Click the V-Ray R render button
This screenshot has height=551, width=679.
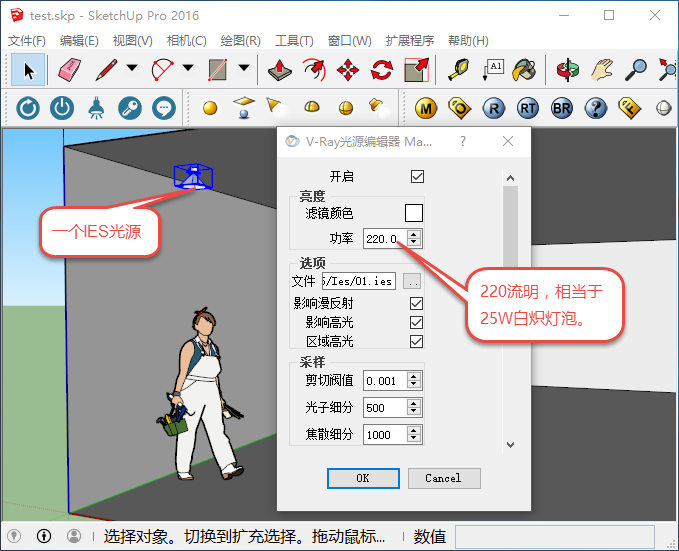[494, 108]
